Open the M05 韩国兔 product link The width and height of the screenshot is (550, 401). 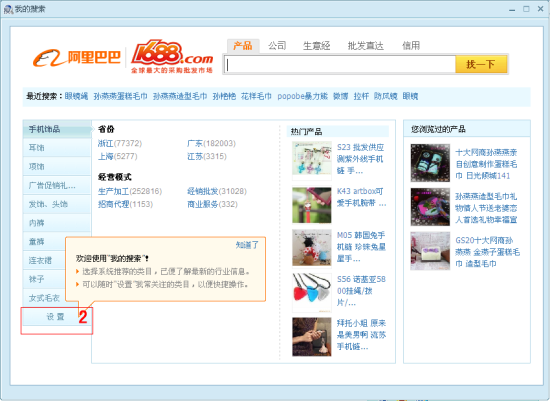pos(361,247)
